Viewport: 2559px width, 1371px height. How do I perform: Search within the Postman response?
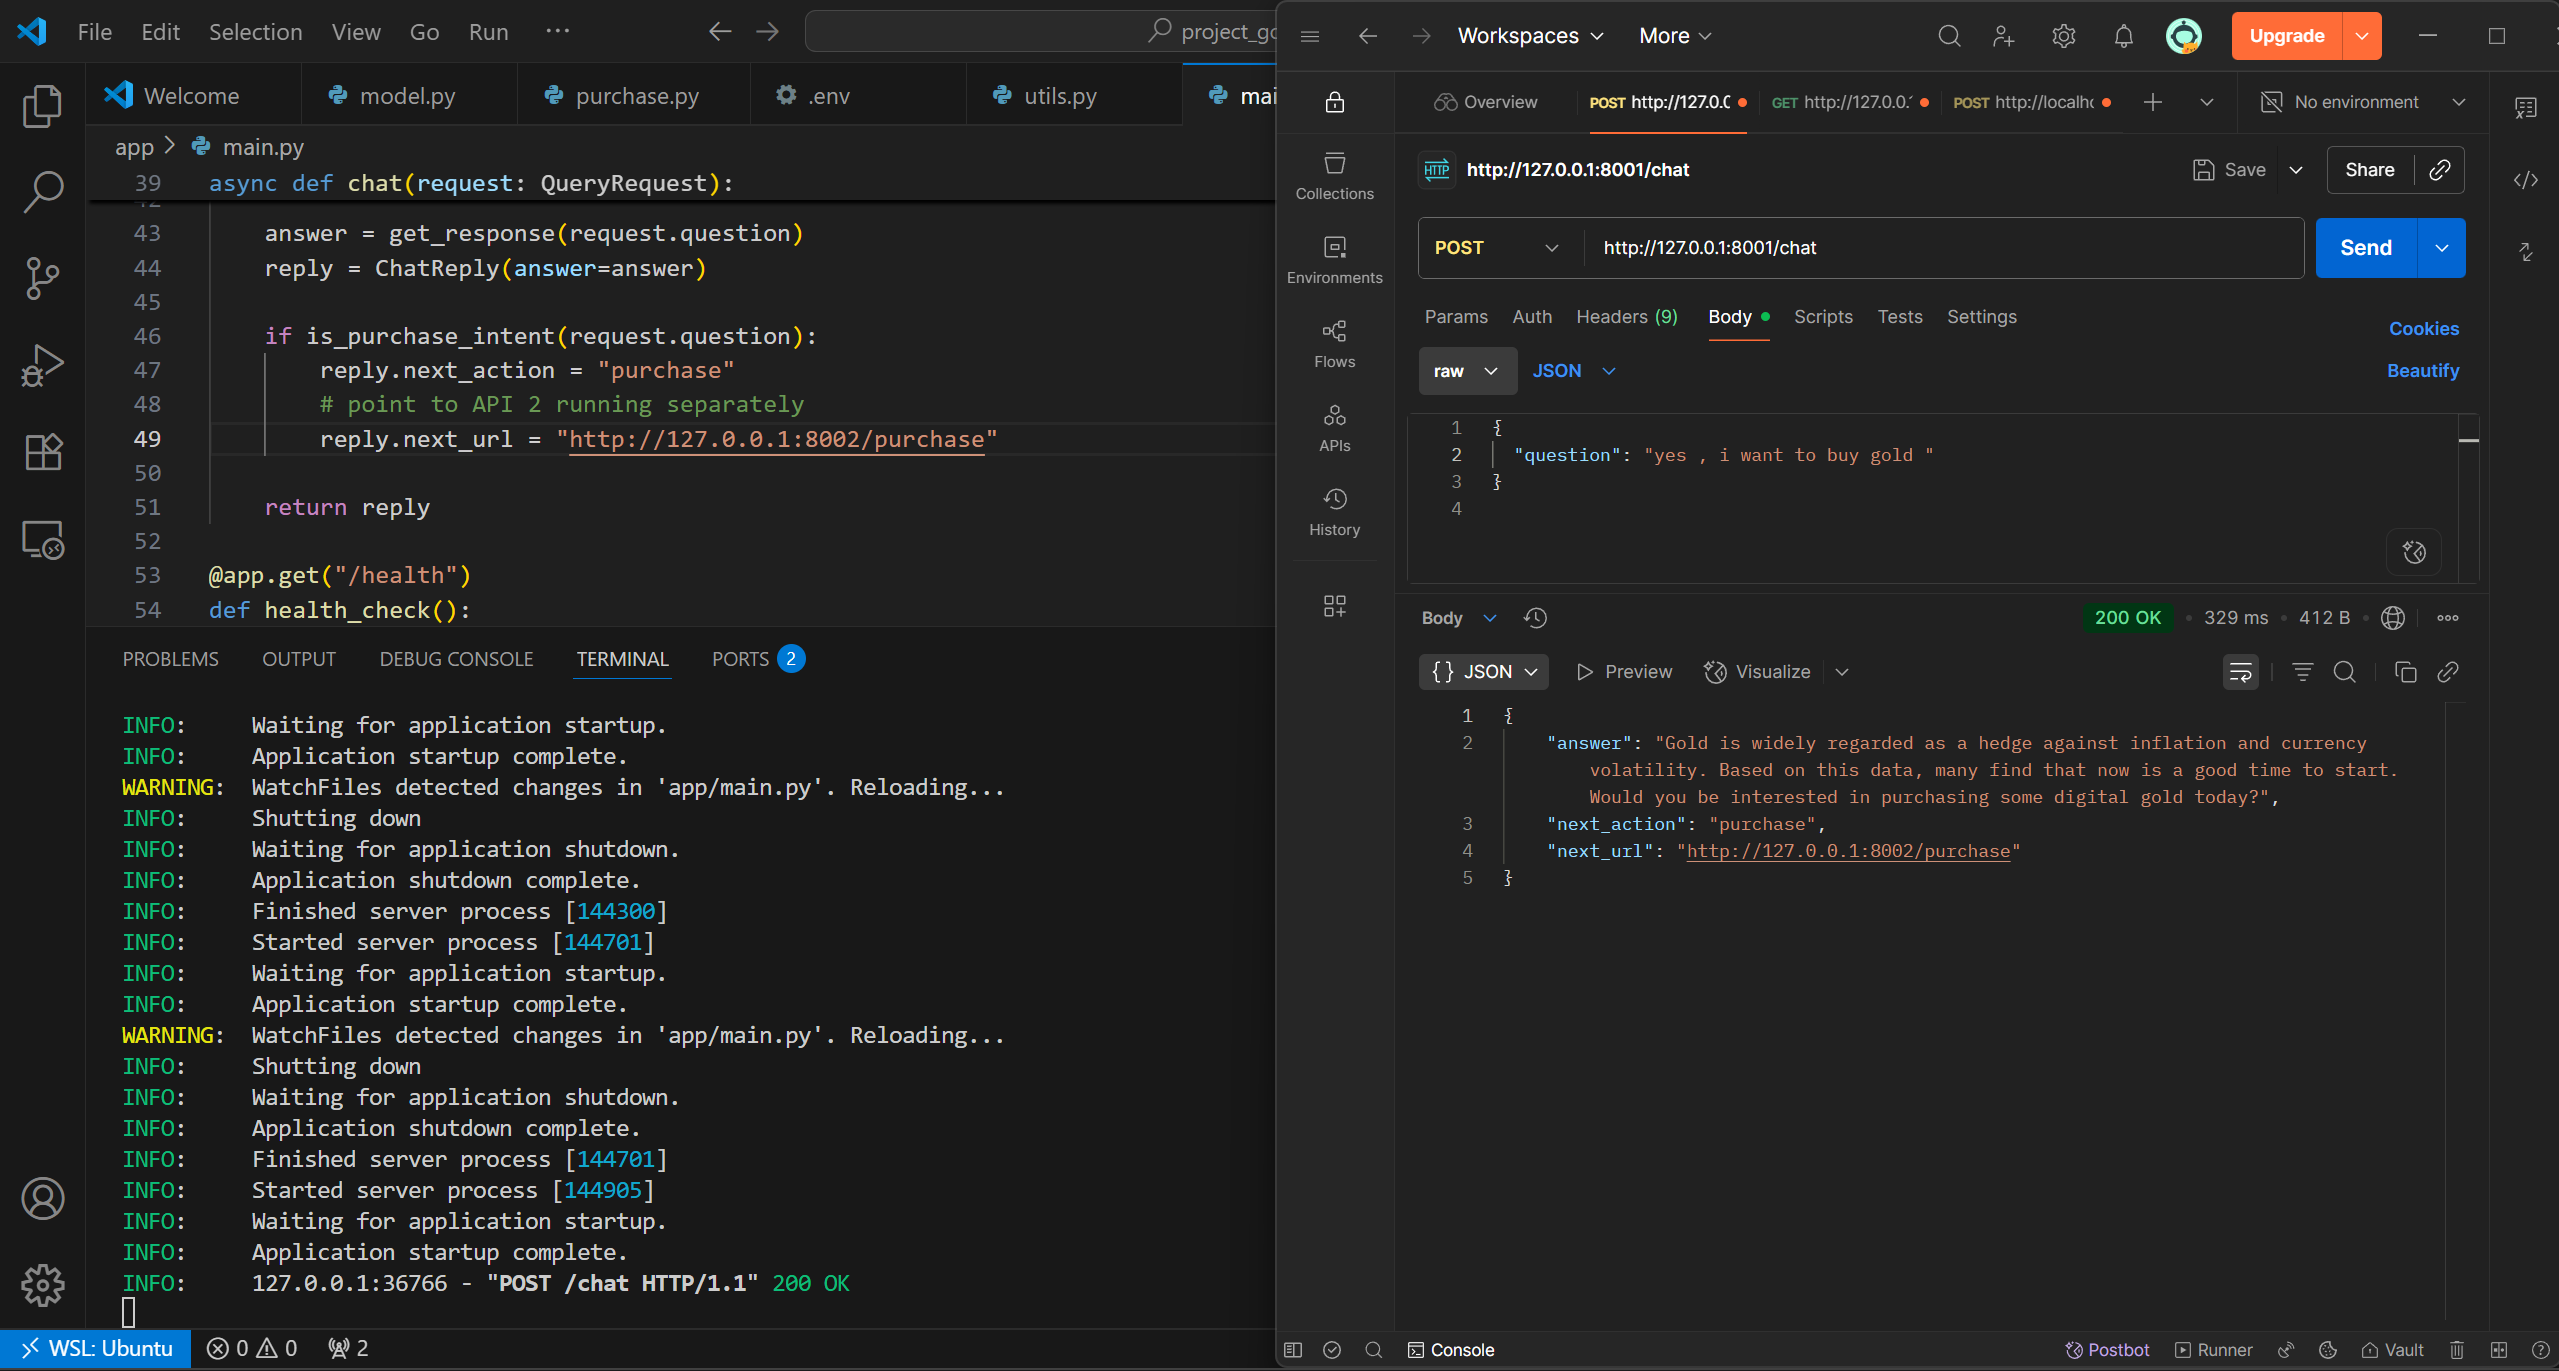2344,672
